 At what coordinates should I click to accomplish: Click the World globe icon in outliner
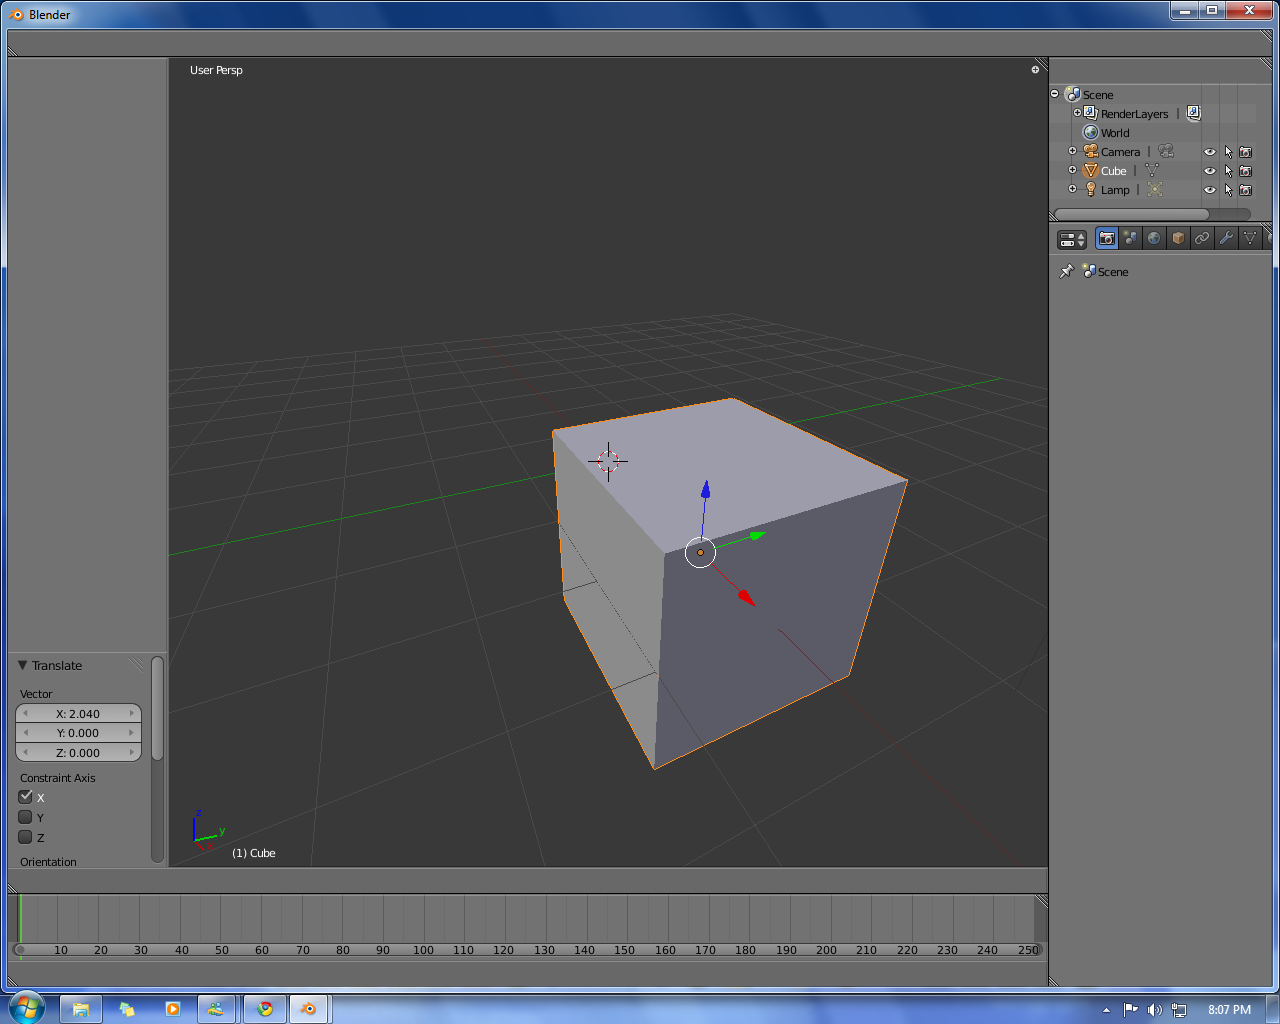[1091, 132]
